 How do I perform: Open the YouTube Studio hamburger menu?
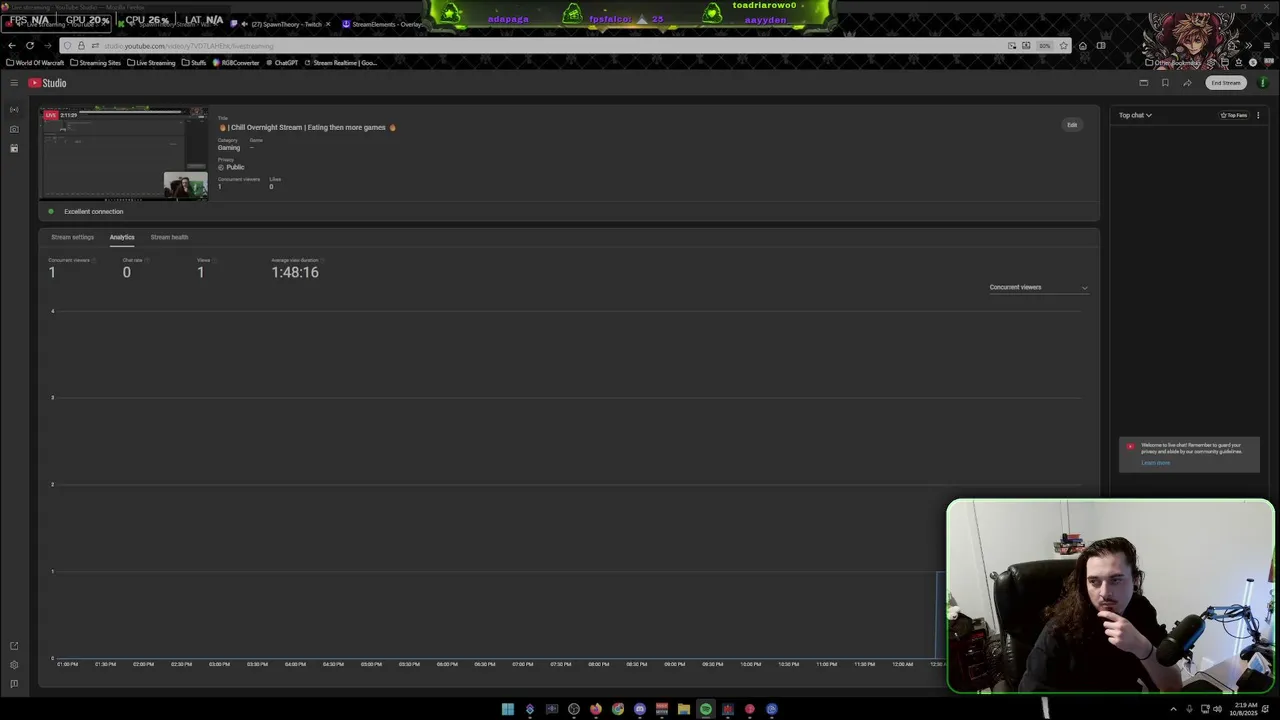14,83
